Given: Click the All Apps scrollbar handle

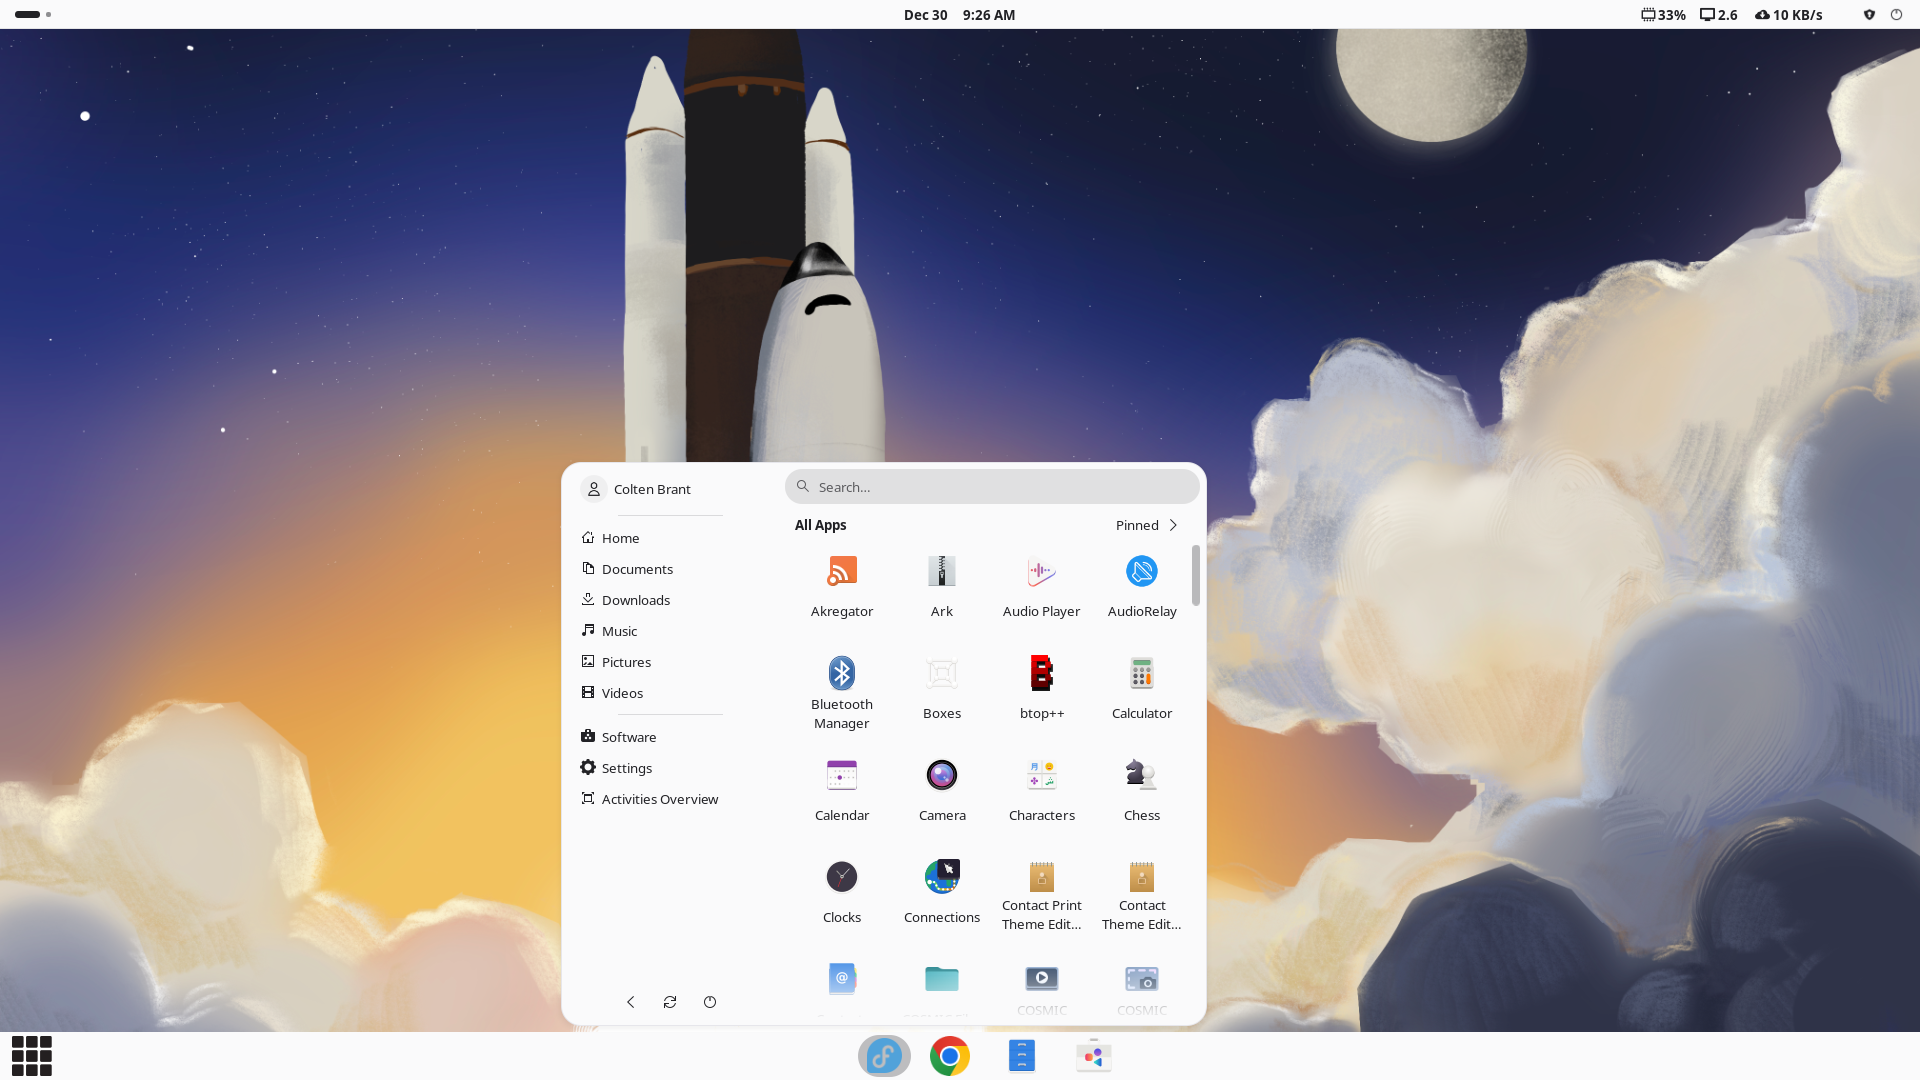Looking at the screenshot, I should (x=1195, y=575).
